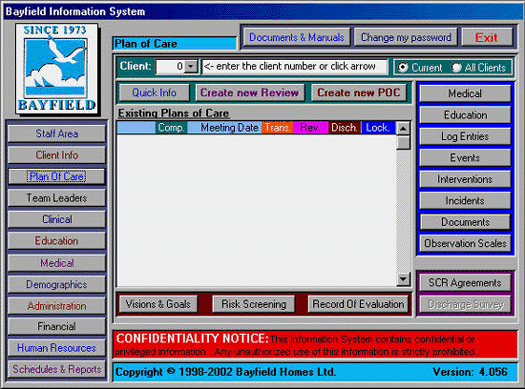Click Education button in right panel

point(465,115)
